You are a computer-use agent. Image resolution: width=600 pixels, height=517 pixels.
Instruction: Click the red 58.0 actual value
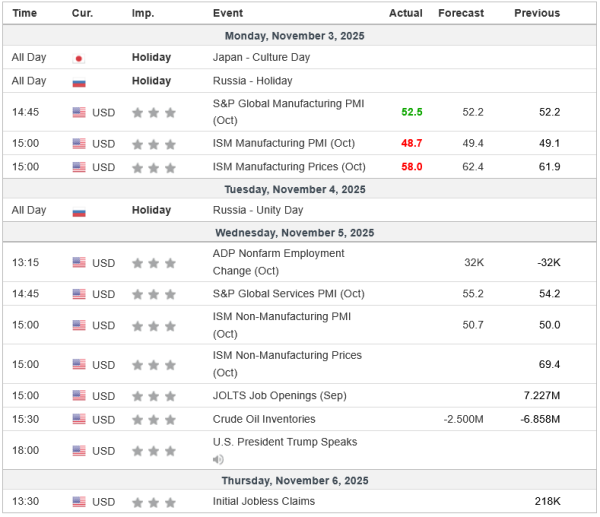pos(412,165)
